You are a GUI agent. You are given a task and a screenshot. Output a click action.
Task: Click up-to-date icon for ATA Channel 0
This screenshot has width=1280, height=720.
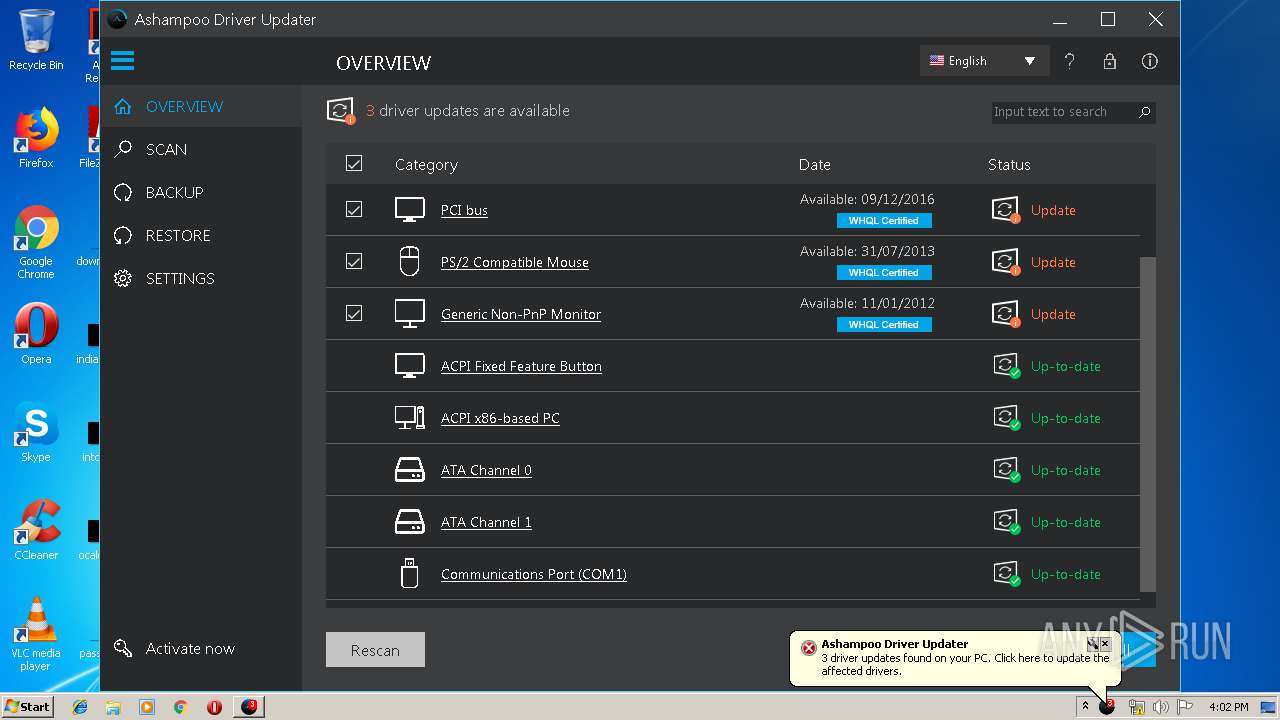pos(1006,470)
